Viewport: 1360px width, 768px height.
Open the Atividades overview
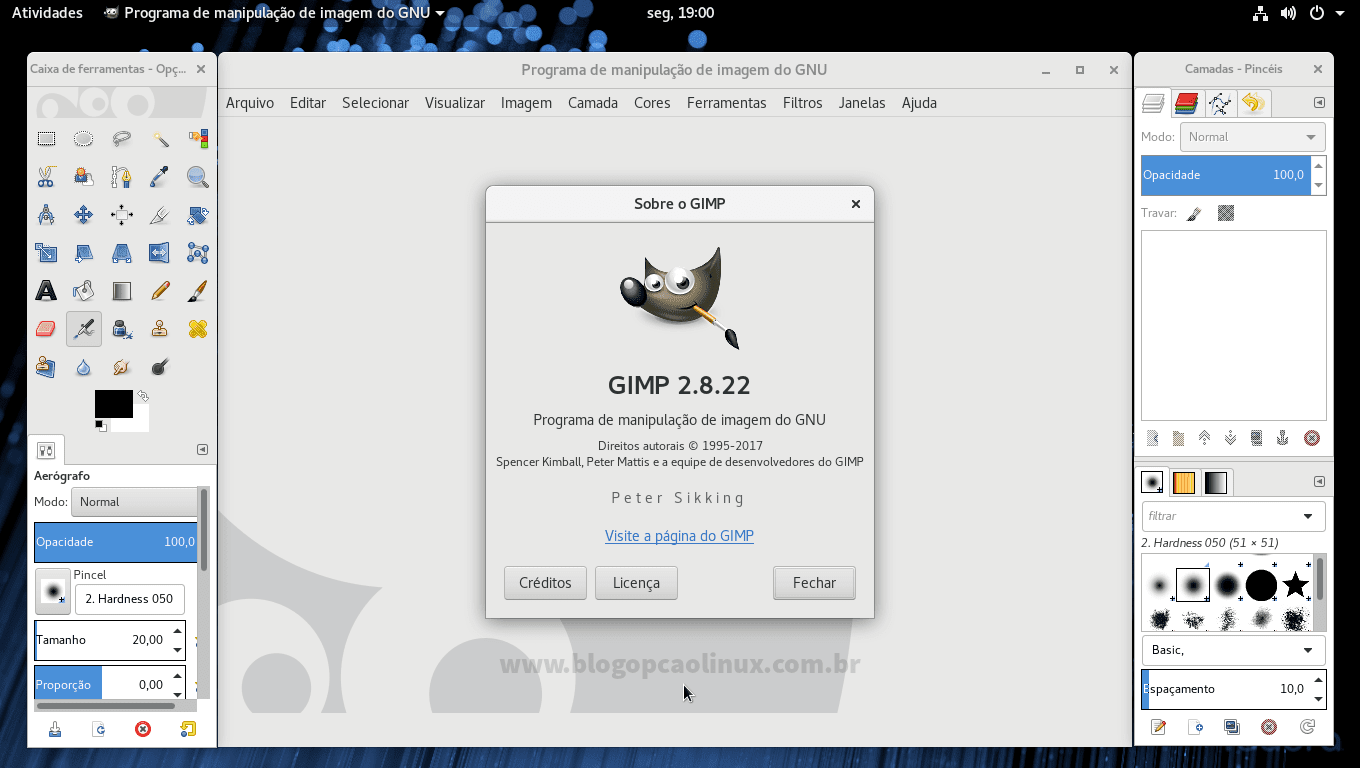point(47,13)
